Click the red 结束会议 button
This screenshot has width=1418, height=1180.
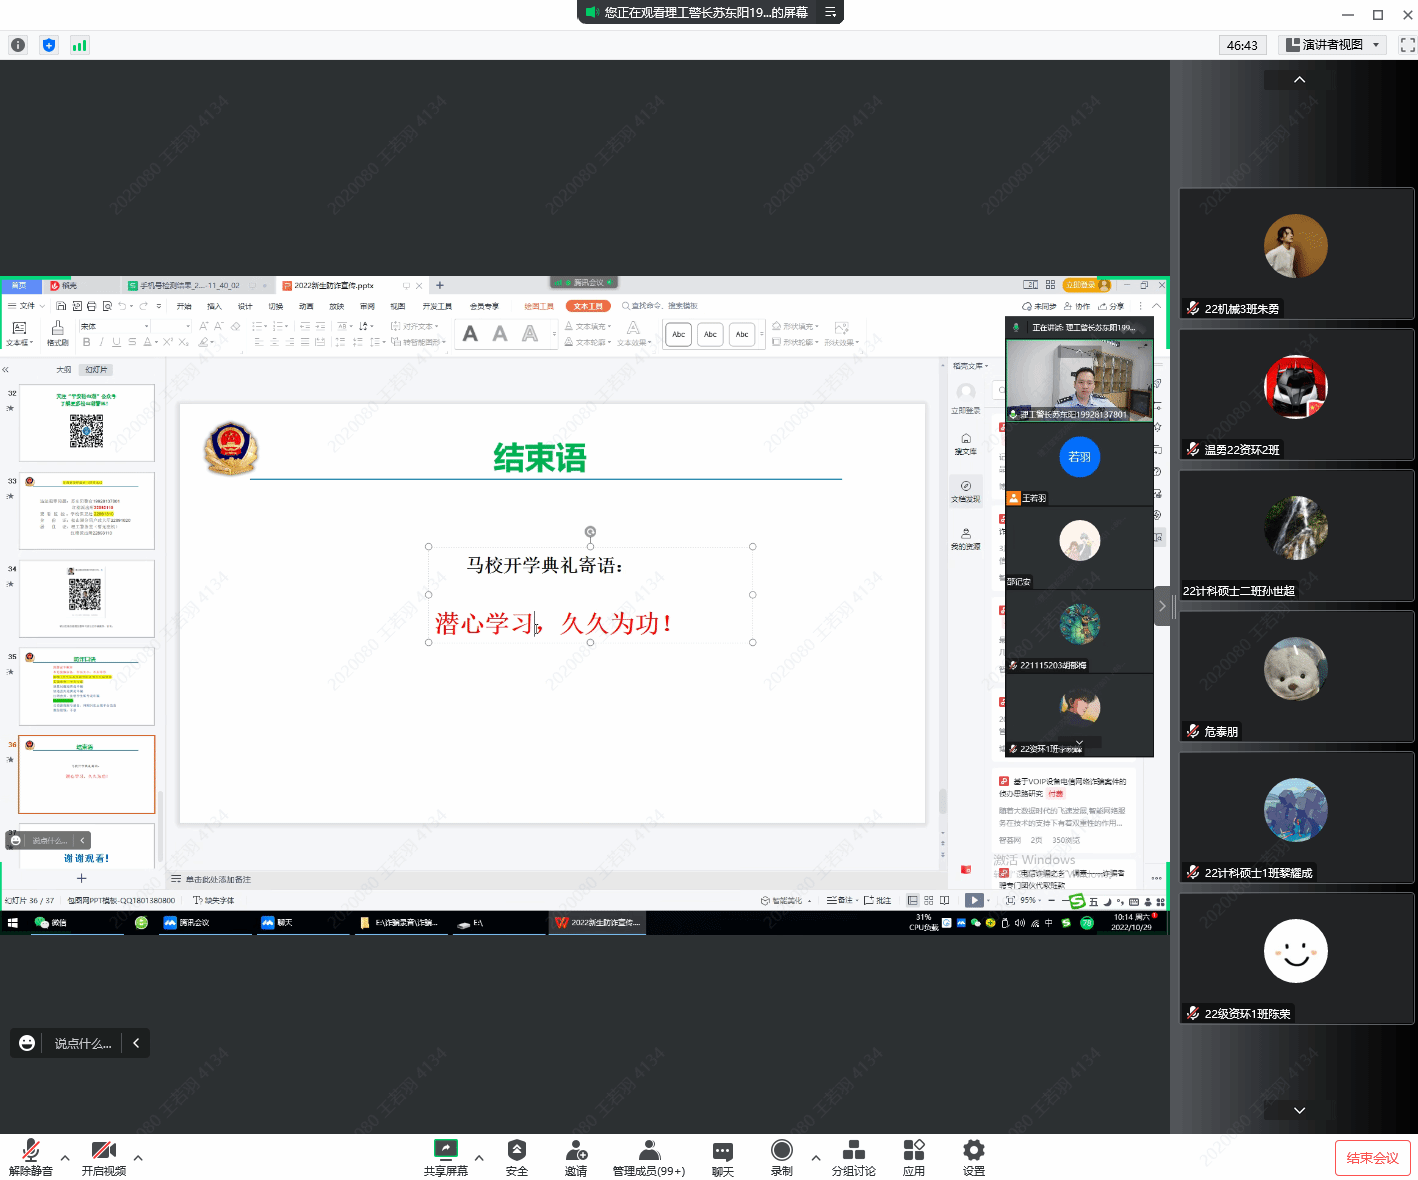tap(1372, 1158)
